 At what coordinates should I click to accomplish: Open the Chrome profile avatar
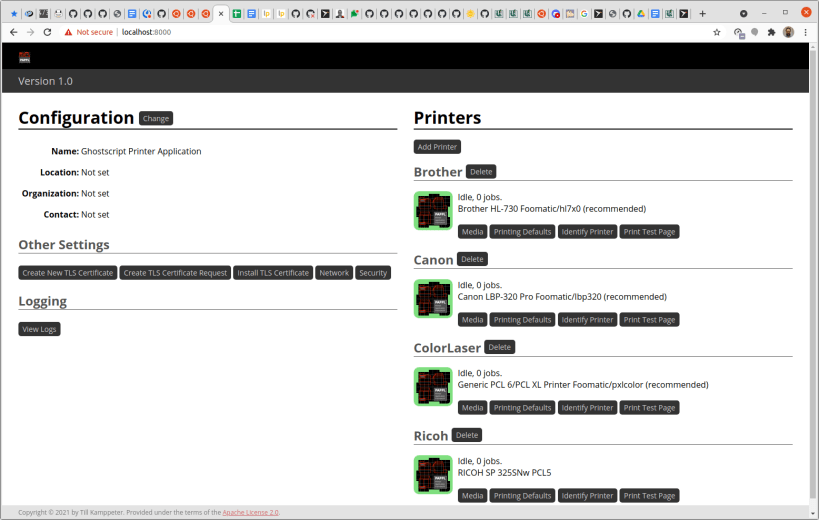788,32
